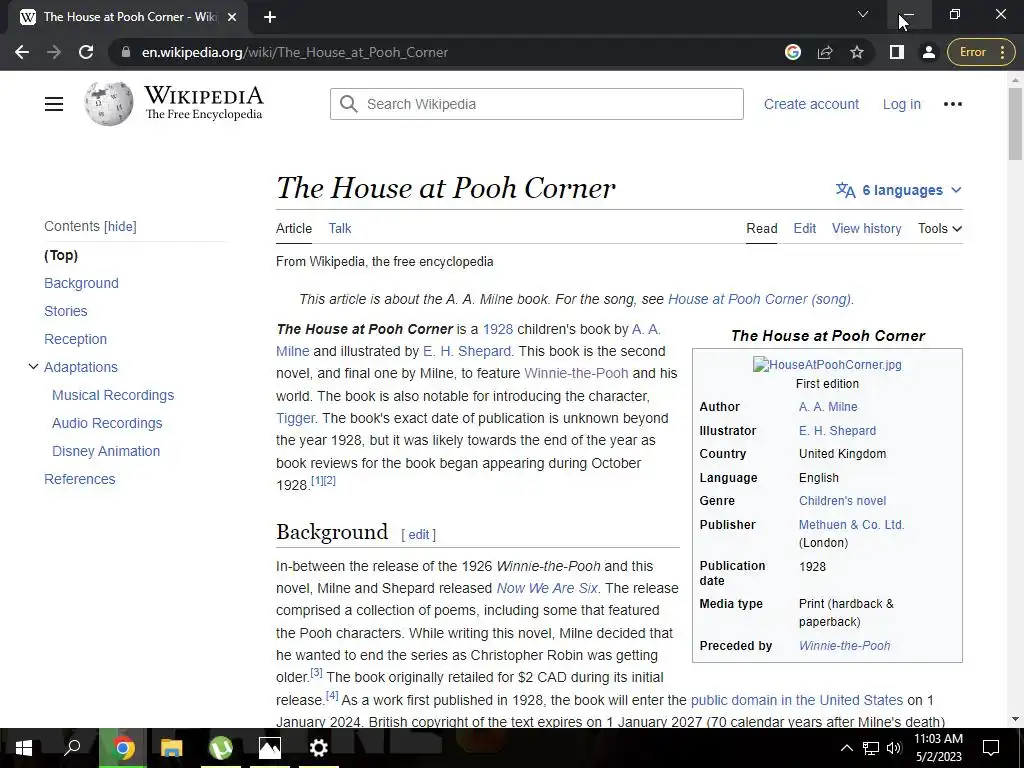Click into the Search Wikipedia field
This screenshot has width=1024, height=768.
(537, 104)
